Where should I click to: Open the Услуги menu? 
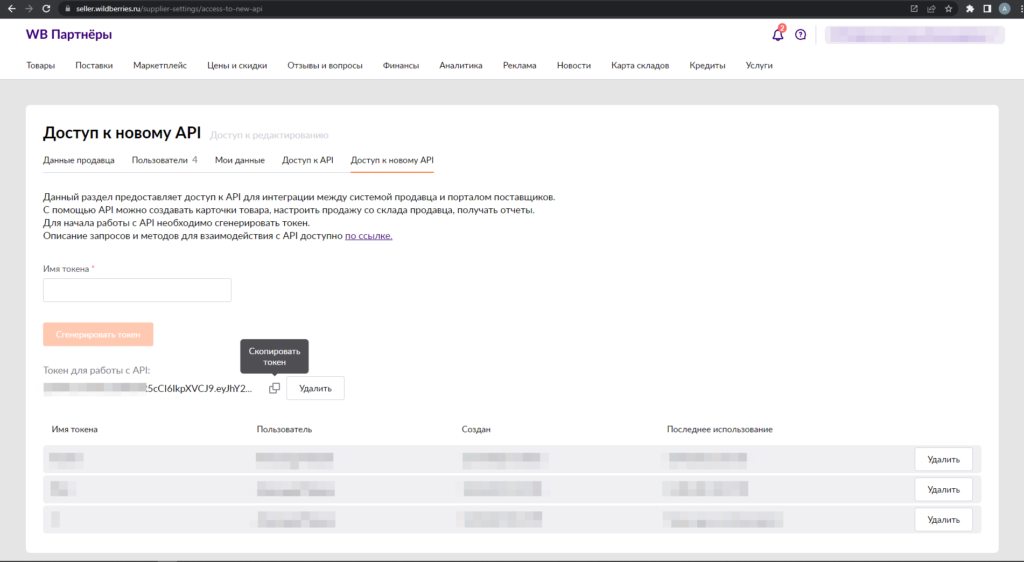(x=759, y=65)
